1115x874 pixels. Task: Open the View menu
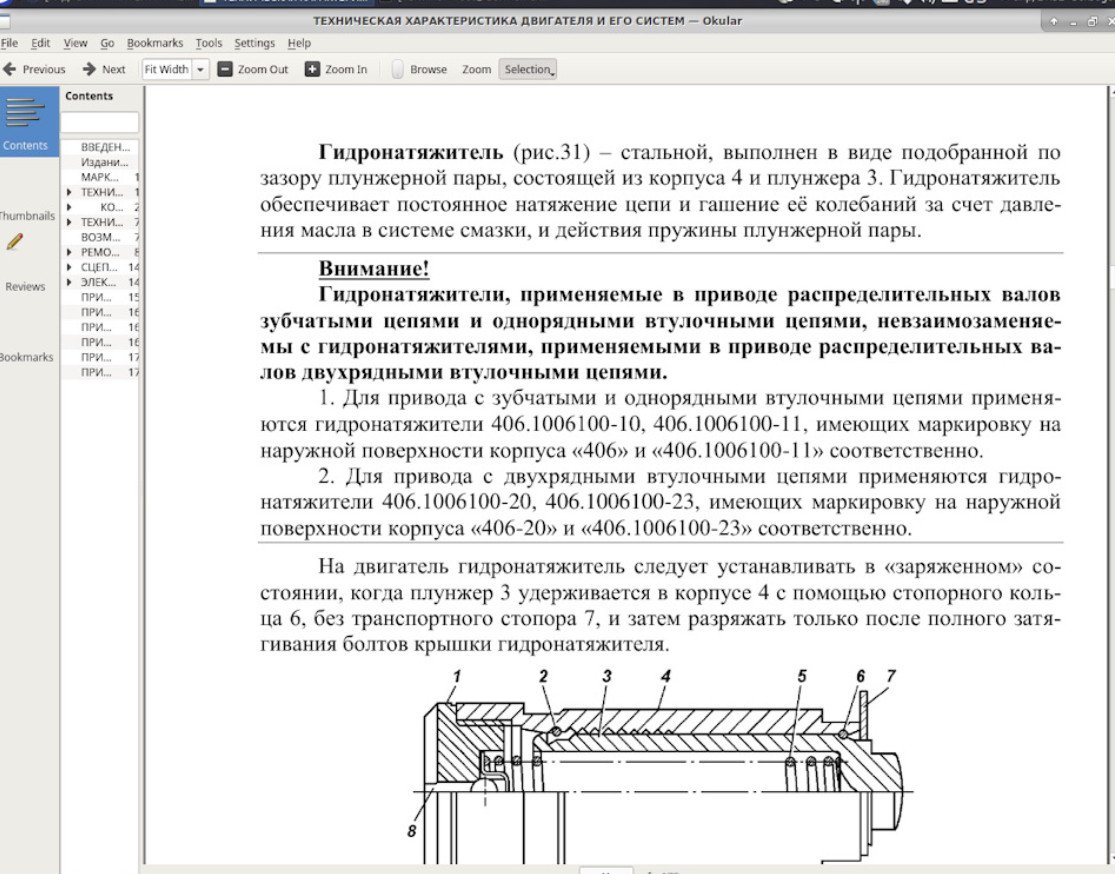point(75,43)
